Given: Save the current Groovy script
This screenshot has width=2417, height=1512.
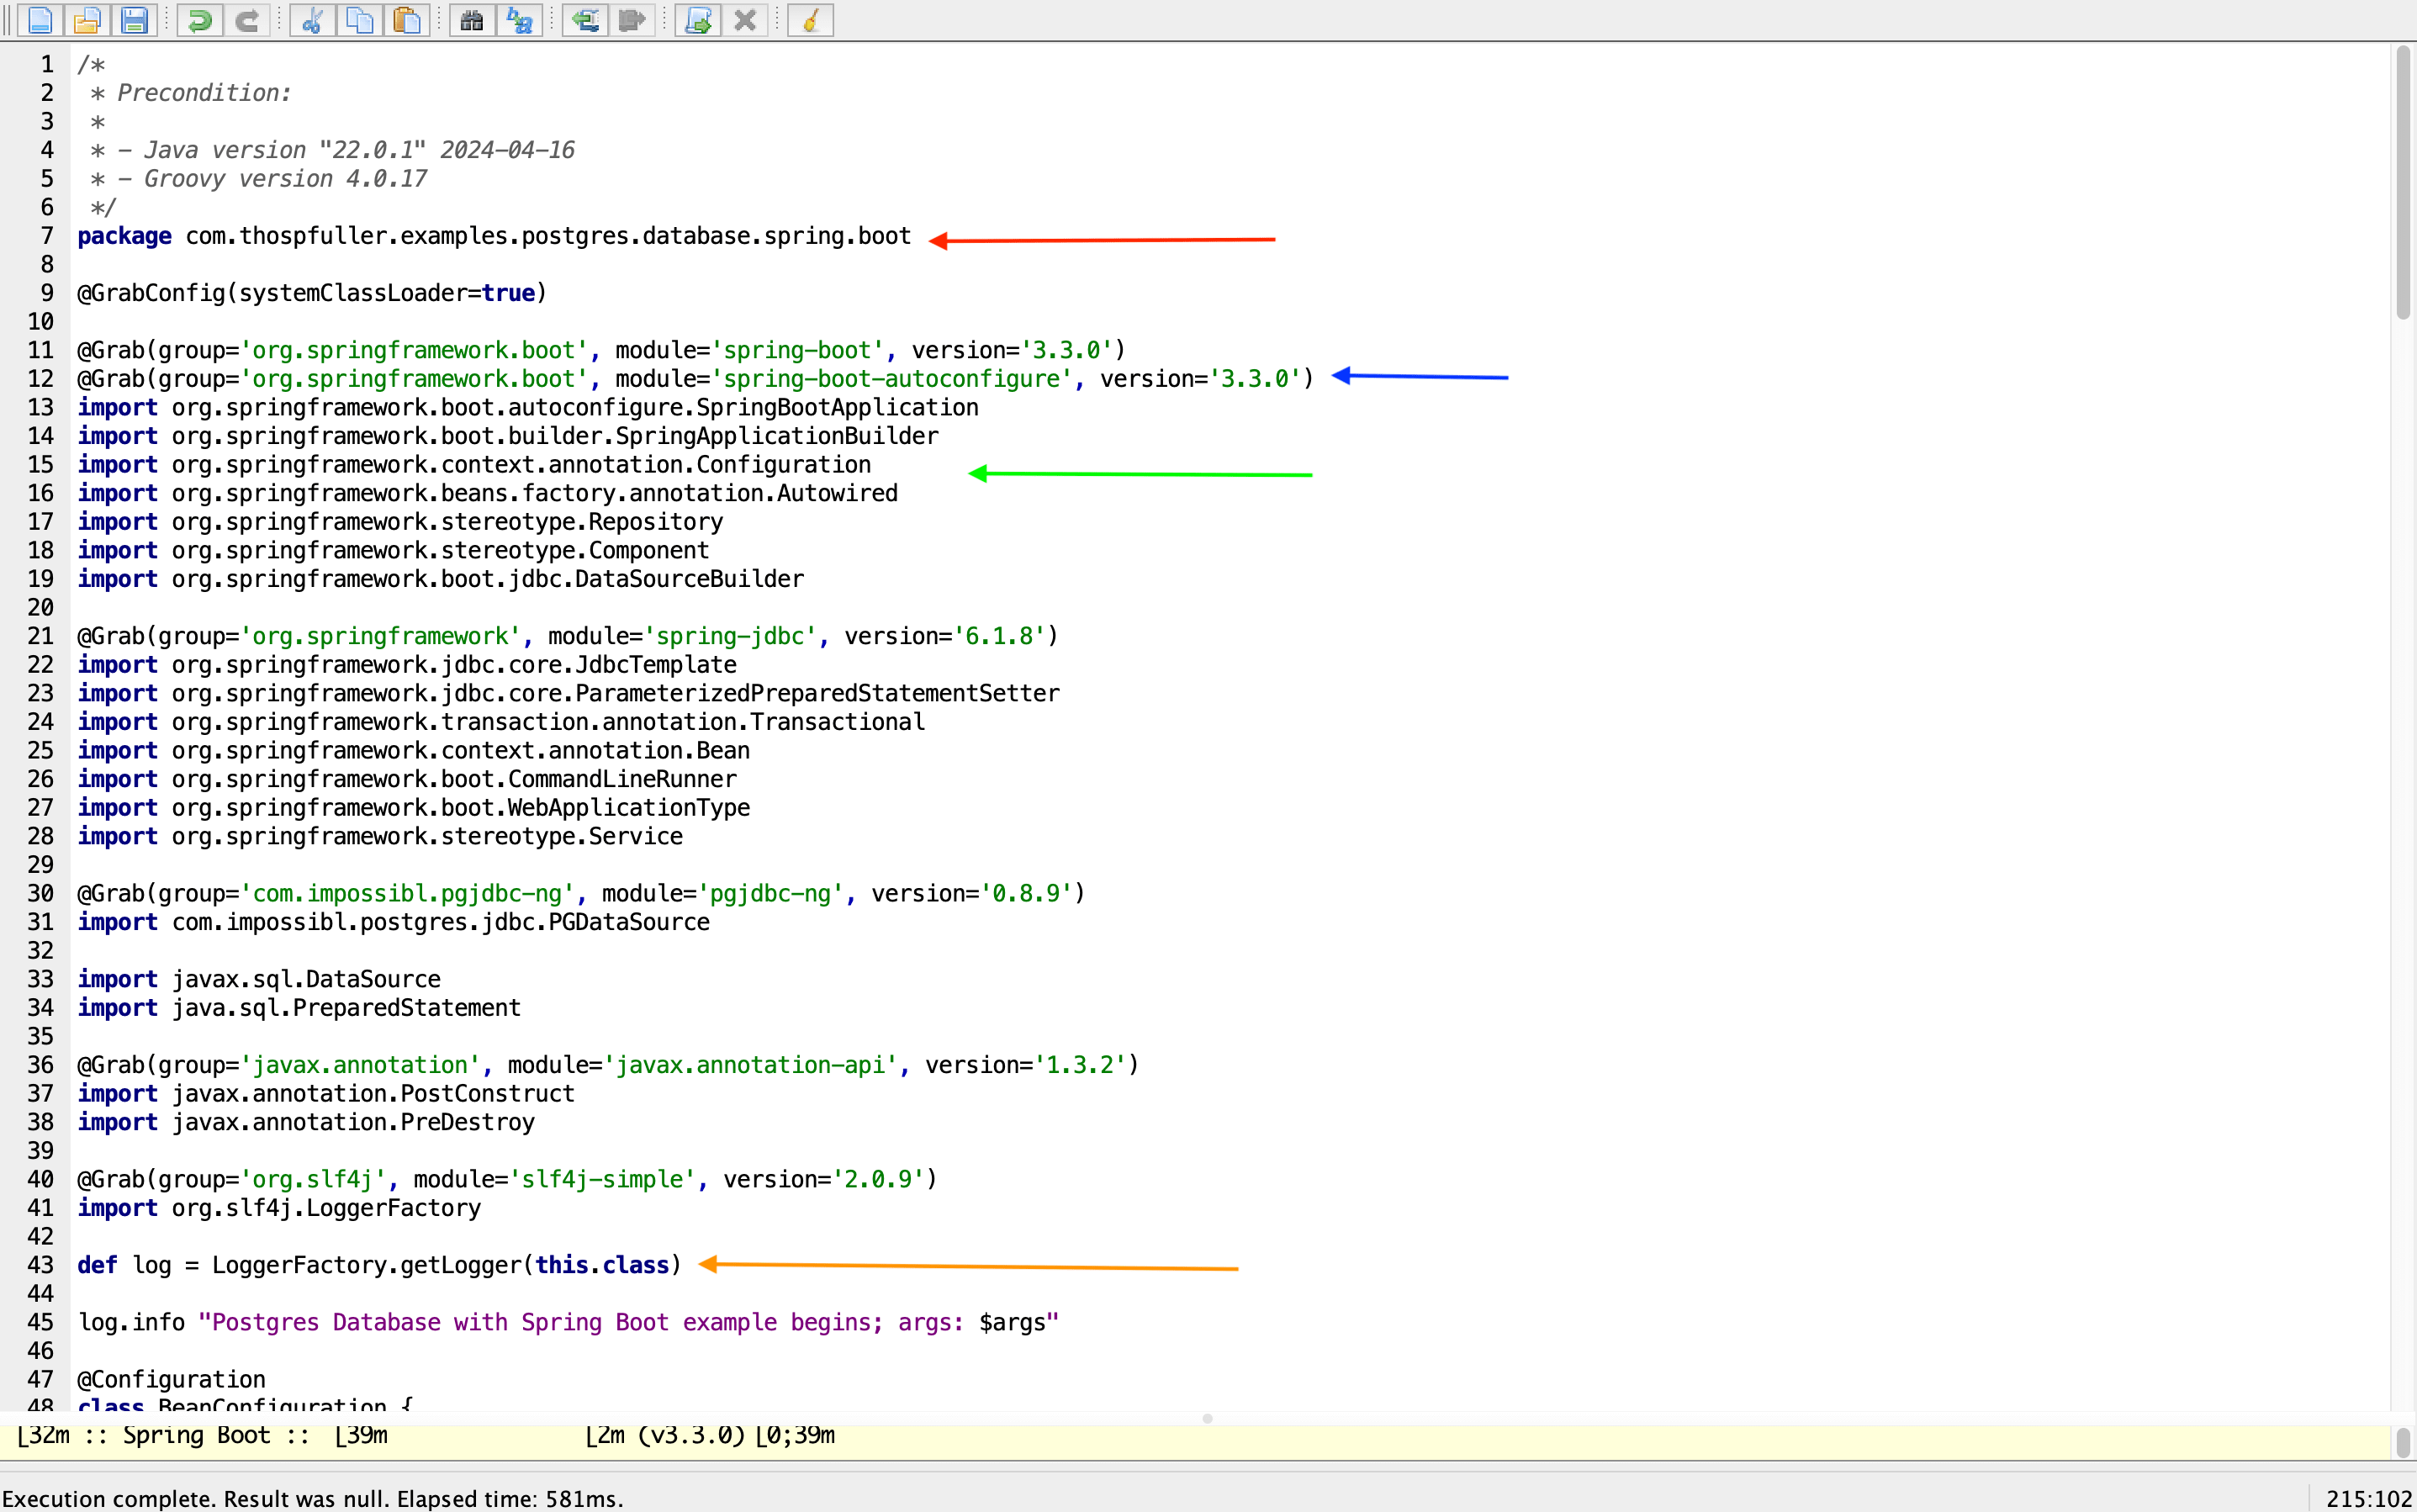Looking at the screenshot, I should click(135, 20).
